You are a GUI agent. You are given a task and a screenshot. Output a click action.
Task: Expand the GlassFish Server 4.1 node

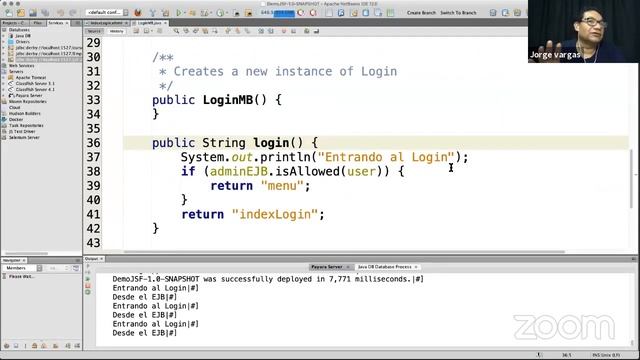click(x=4, y=89)
